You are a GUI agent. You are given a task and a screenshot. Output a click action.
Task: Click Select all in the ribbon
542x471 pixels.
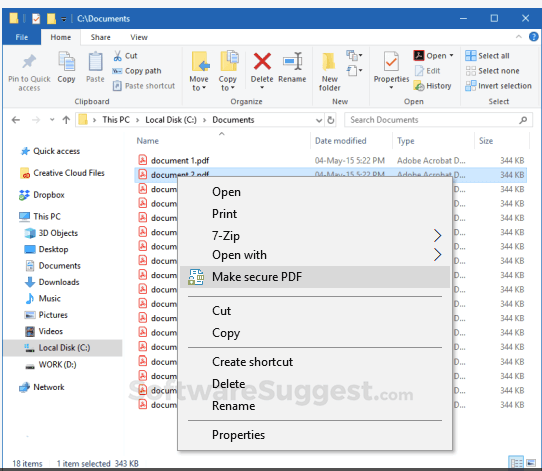[487, 56]
